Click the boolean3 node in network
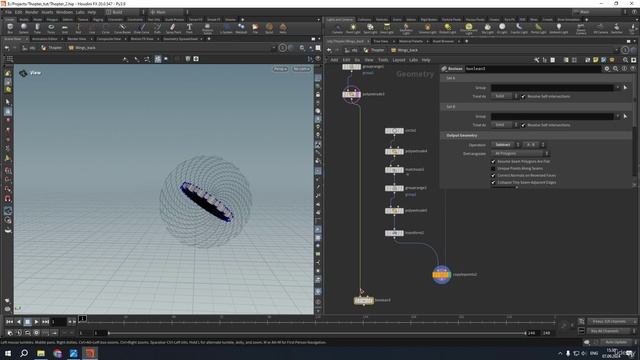The image size is (640, 360). click(x=364, y=300)
